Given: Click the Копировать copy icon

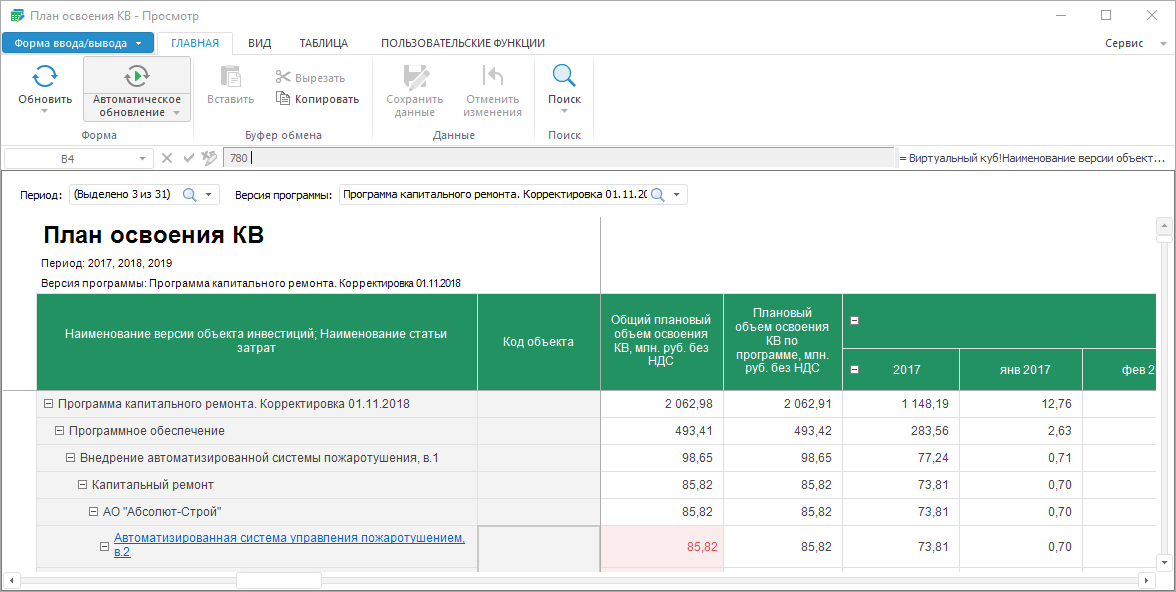Looking at the screenshot, I should (283, 99).
